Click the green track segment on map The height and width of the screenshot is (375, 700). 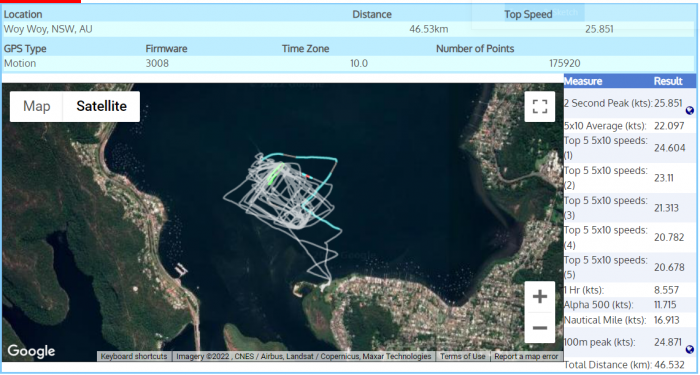tap(275, 174)
